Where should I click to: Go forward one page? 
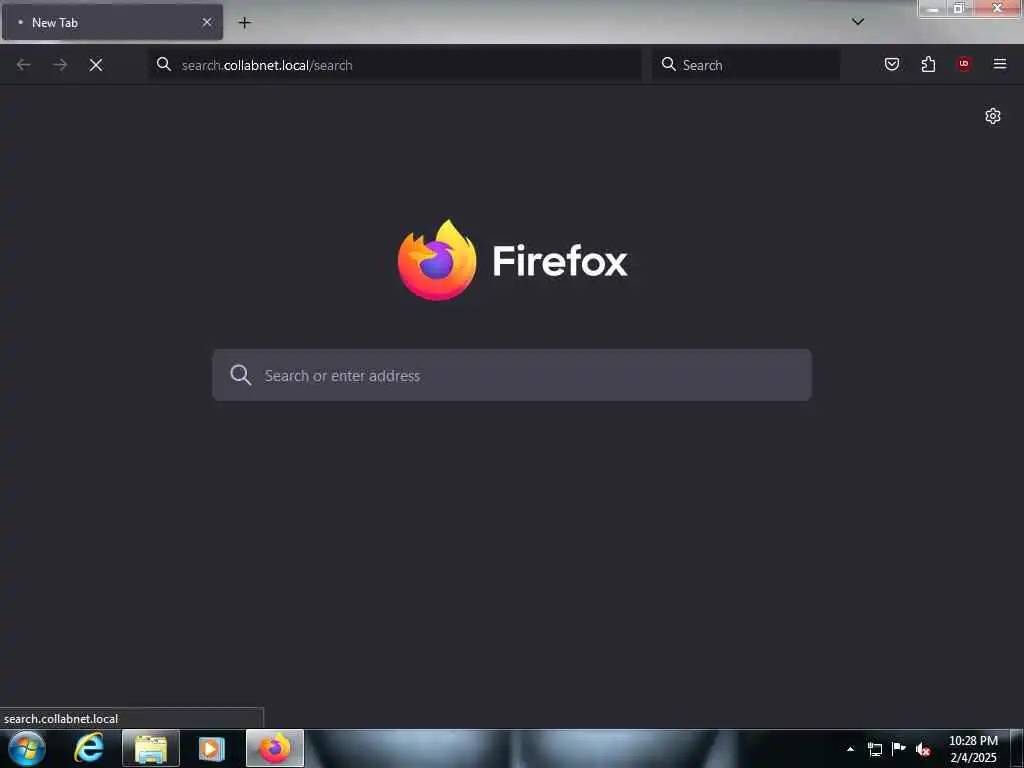tap(60, 65)
